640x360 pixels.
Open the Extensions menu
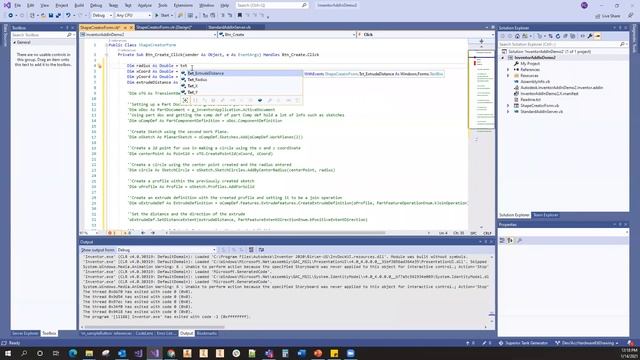tap(183, 5)
